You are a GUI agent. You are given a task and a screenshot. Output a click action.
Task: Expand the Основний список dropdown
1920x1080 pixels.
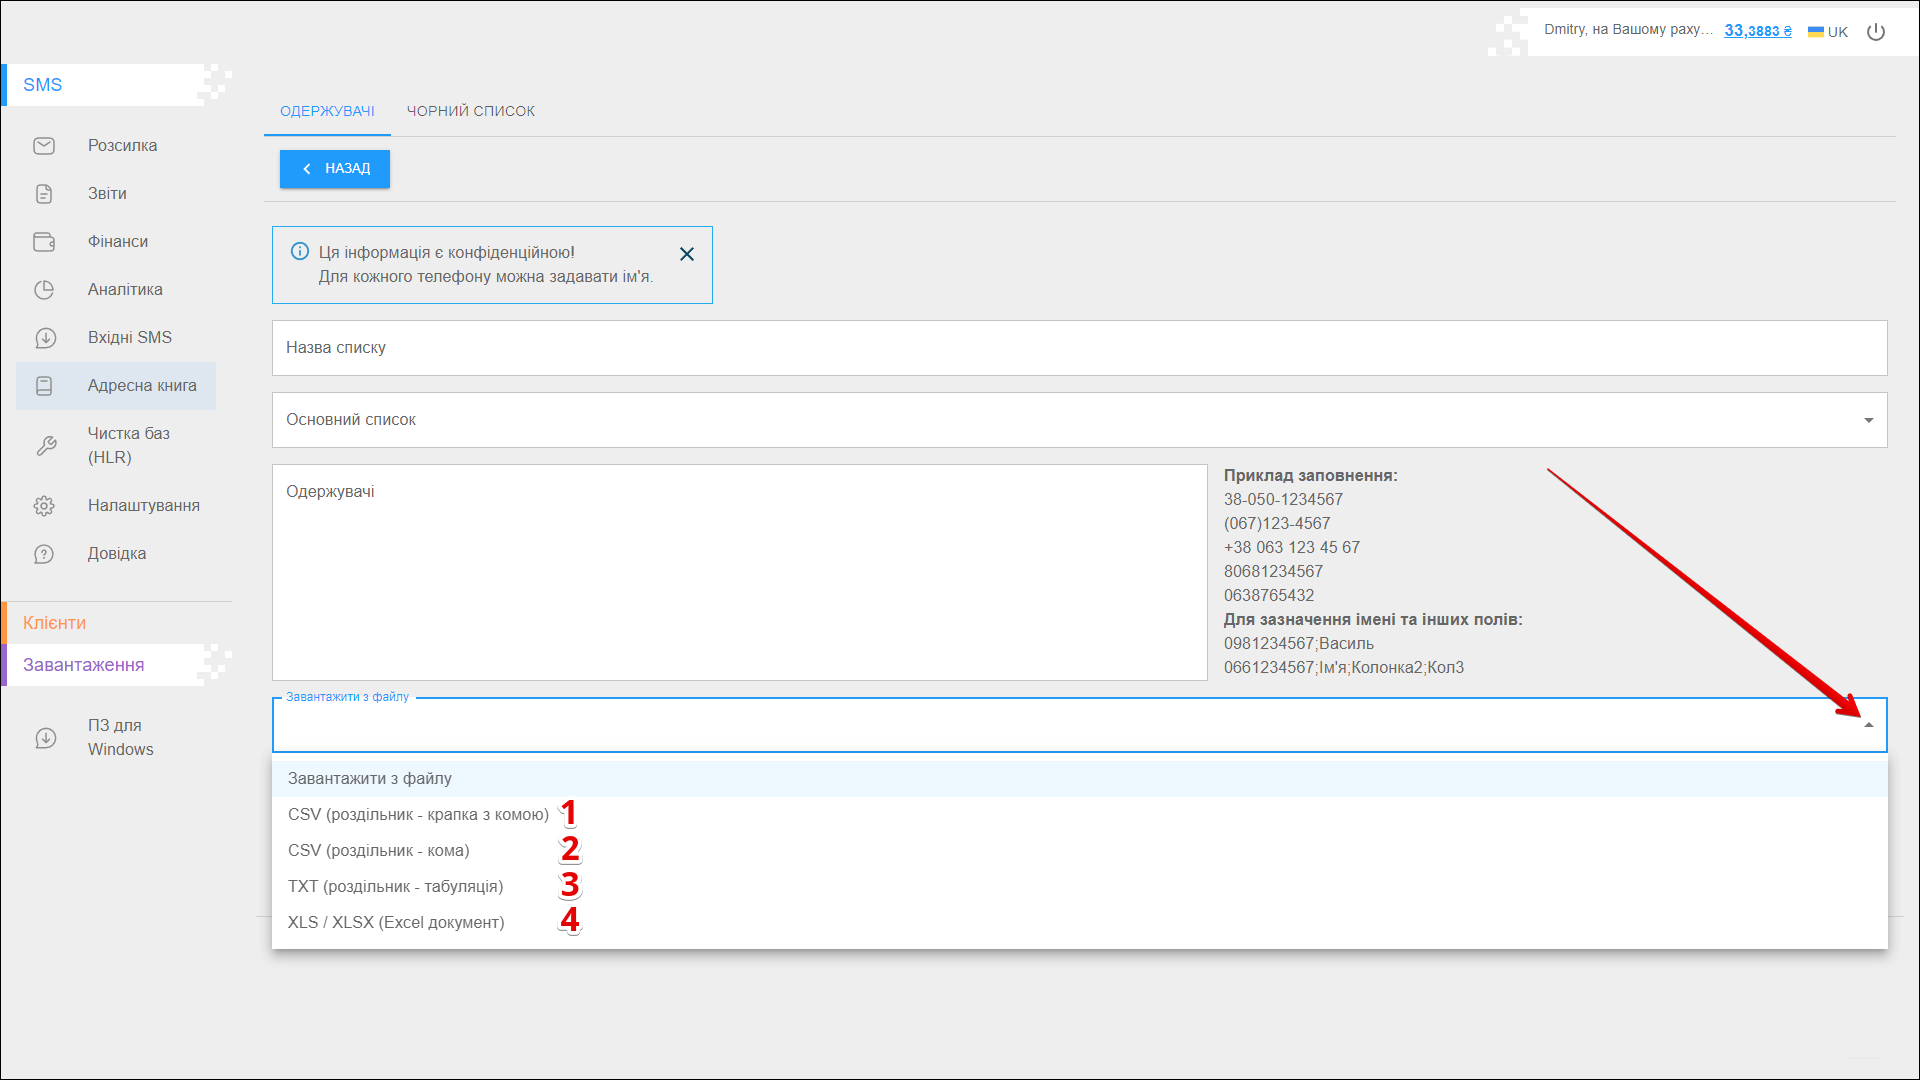pos(1868,420)
